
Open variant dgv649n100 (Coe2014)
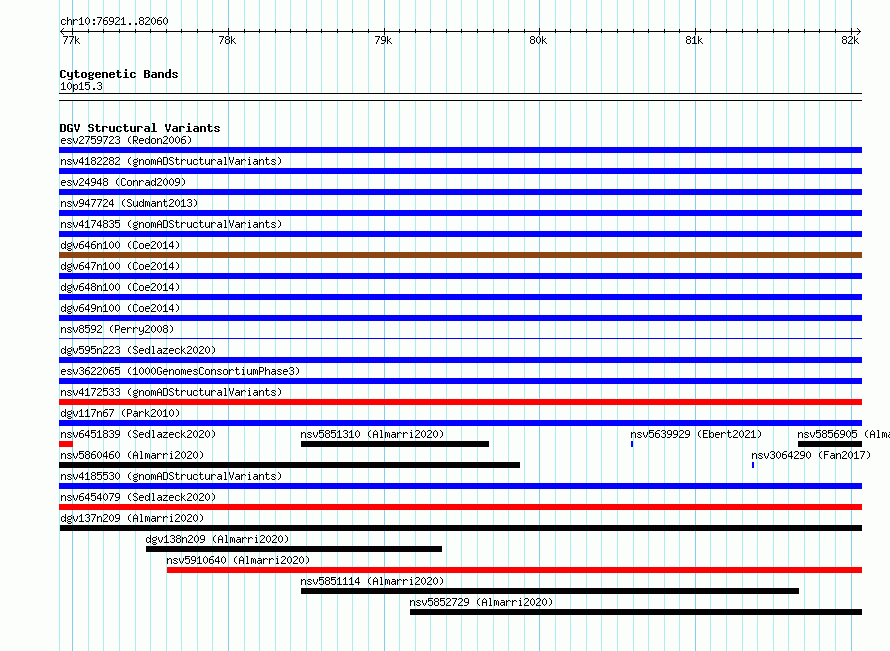[120, 308]
